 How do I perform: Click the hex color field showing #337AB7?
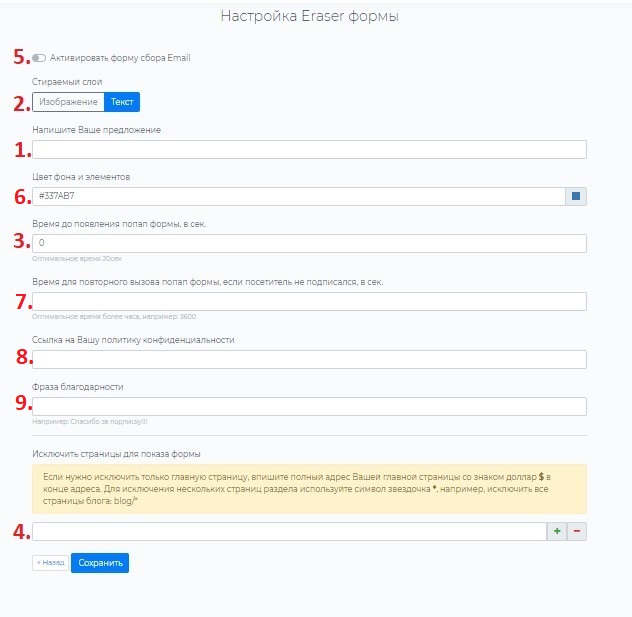click(x=298, y=196)
